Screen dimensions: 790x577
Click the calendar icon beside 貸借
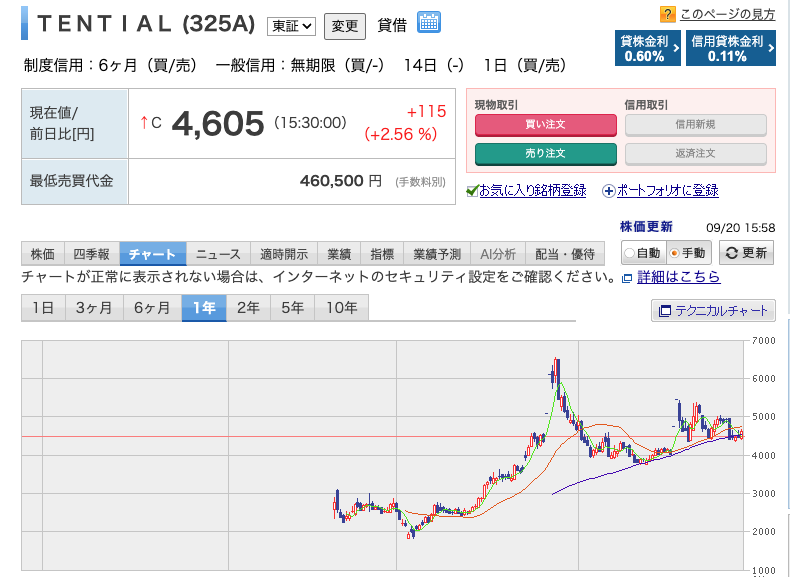click(429, 22)
